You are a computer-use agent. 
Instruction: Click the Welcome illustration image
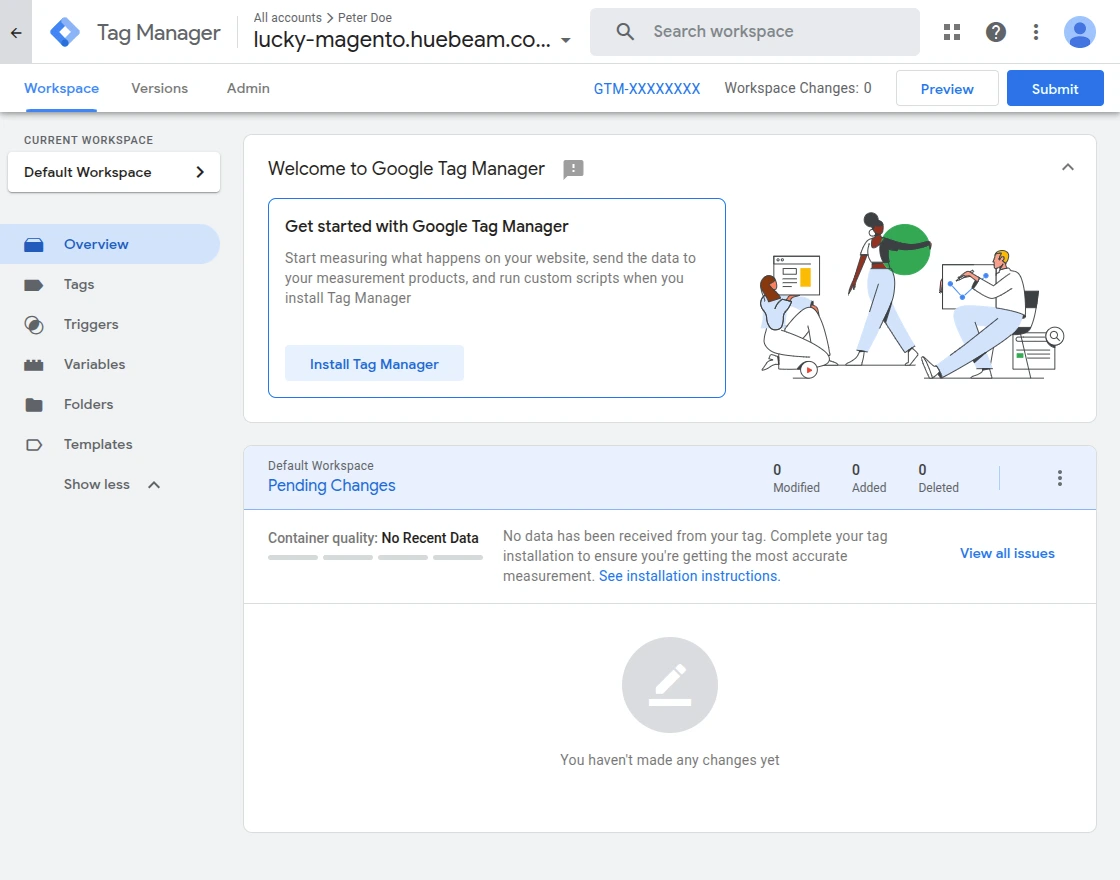(911, 295)
